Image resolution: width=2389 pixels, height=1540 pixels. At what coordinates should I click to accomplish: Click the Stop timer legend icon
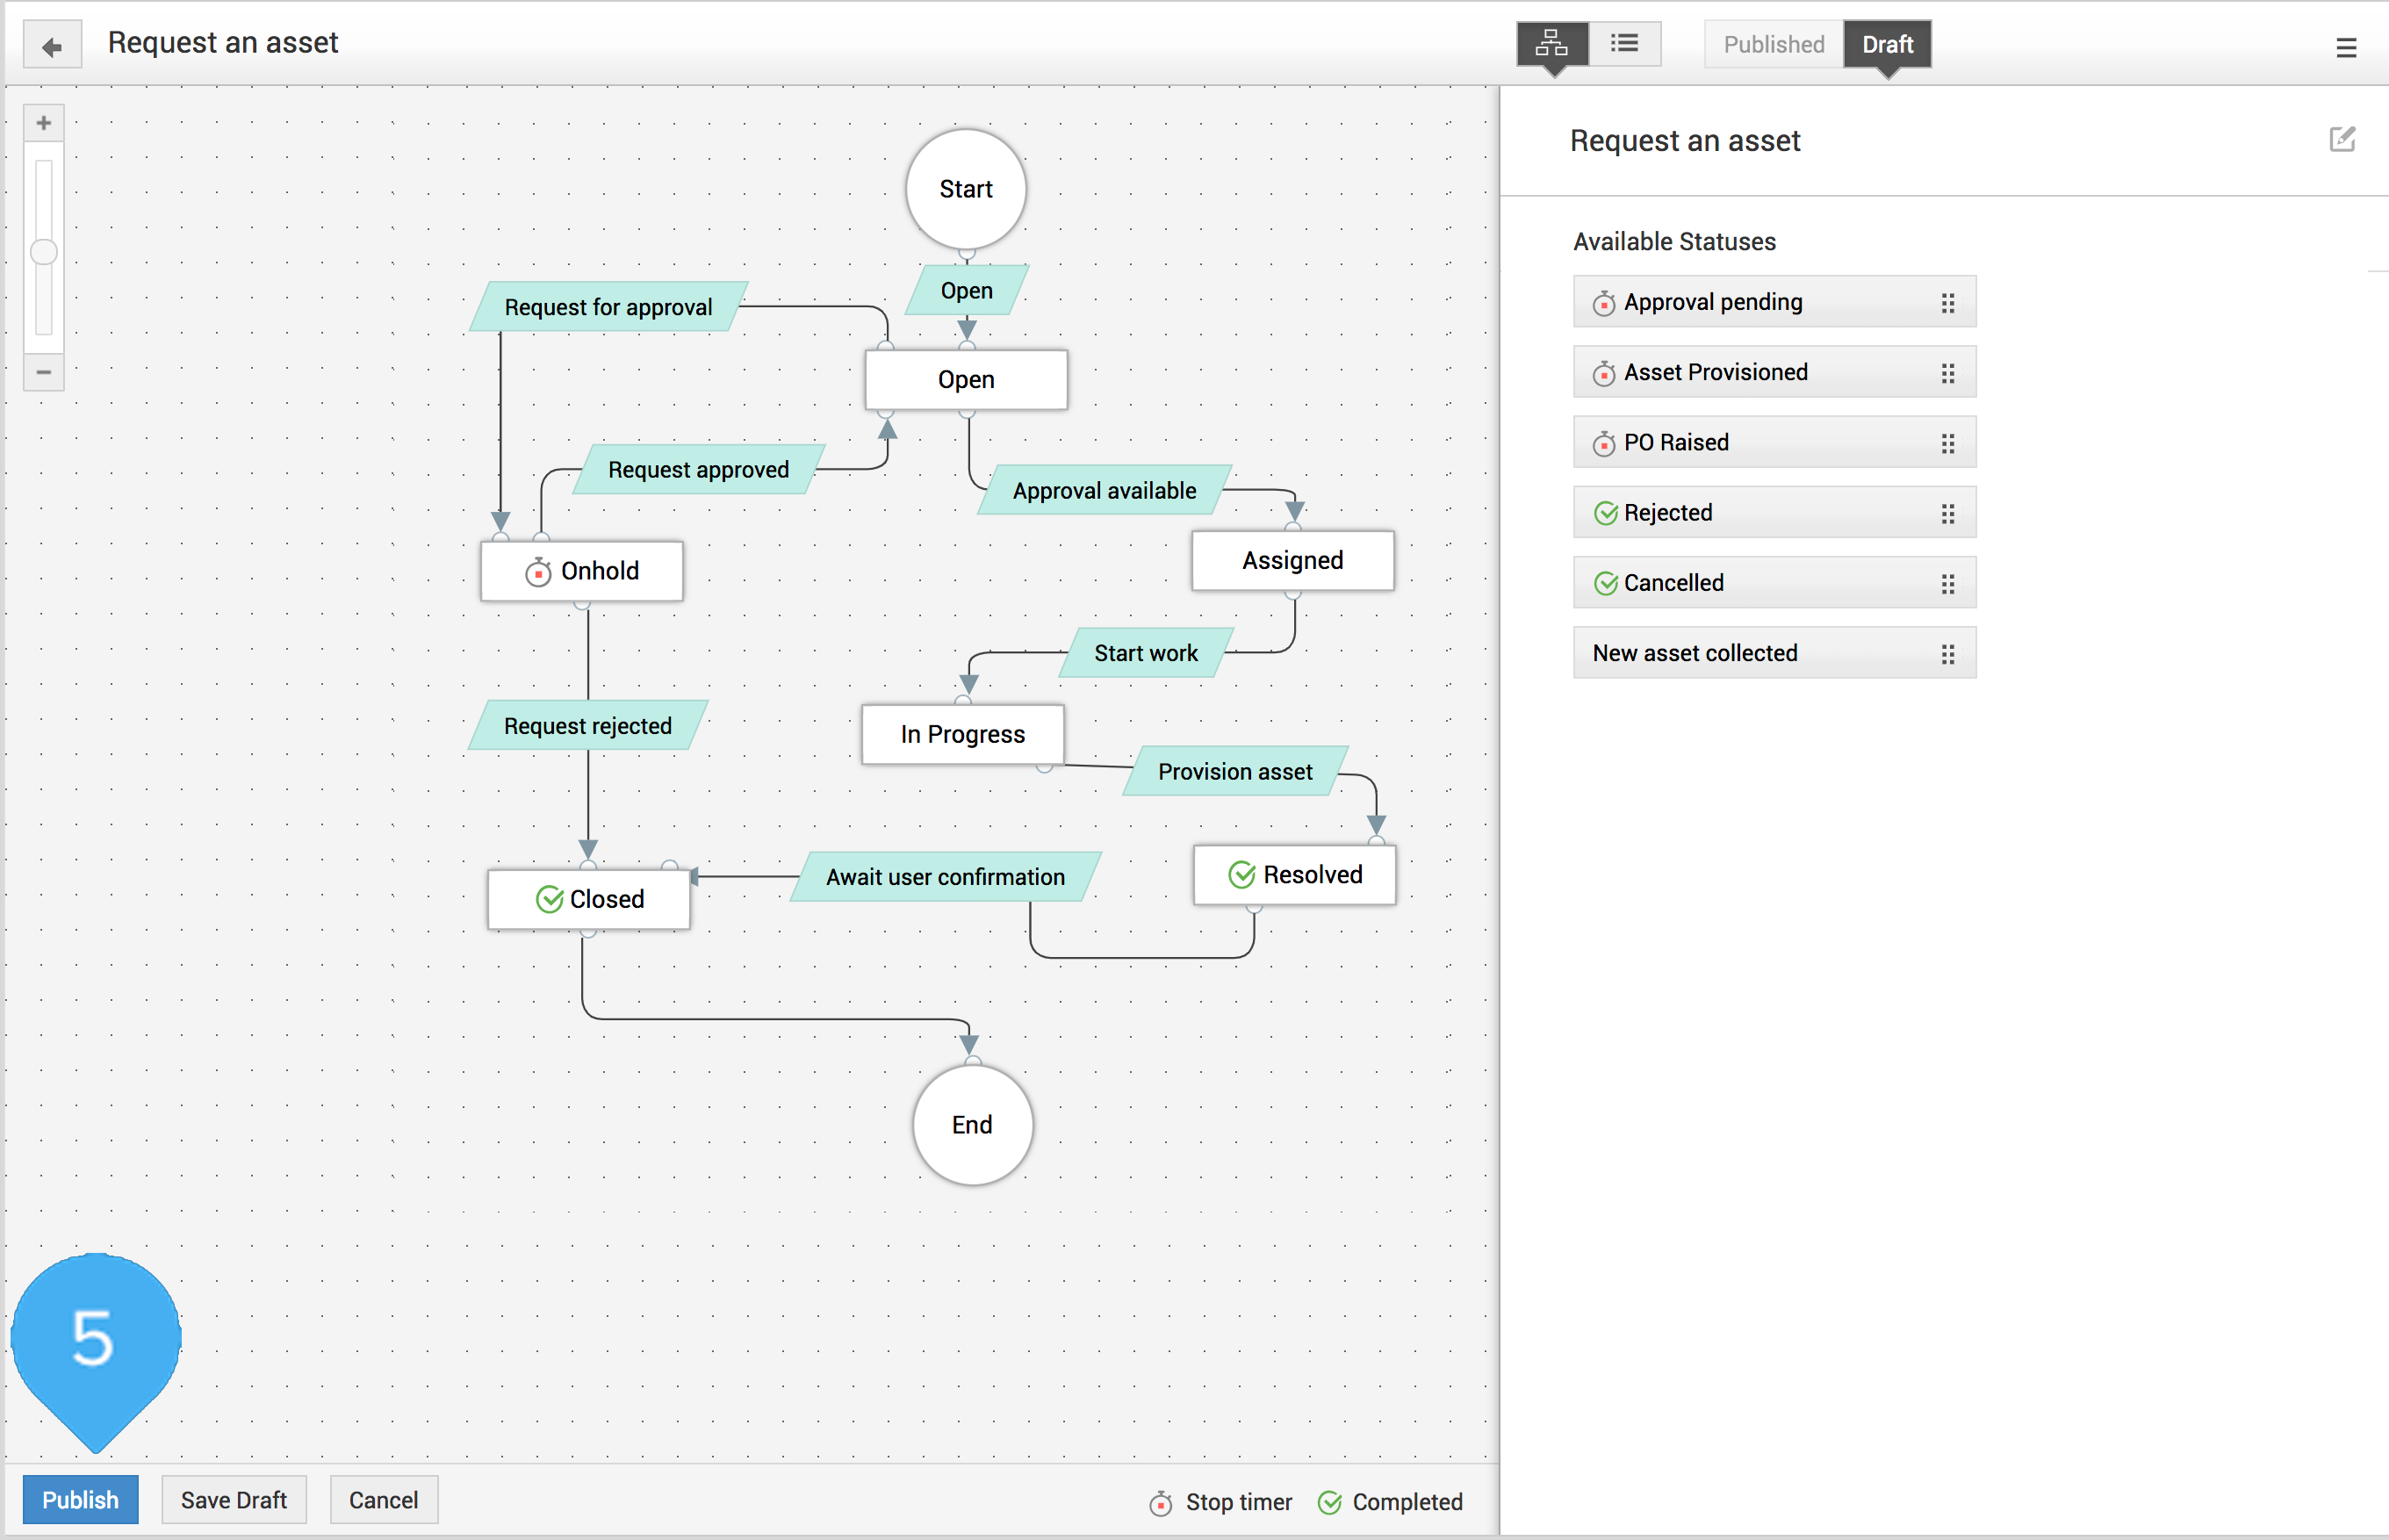click(1161, 1502)
